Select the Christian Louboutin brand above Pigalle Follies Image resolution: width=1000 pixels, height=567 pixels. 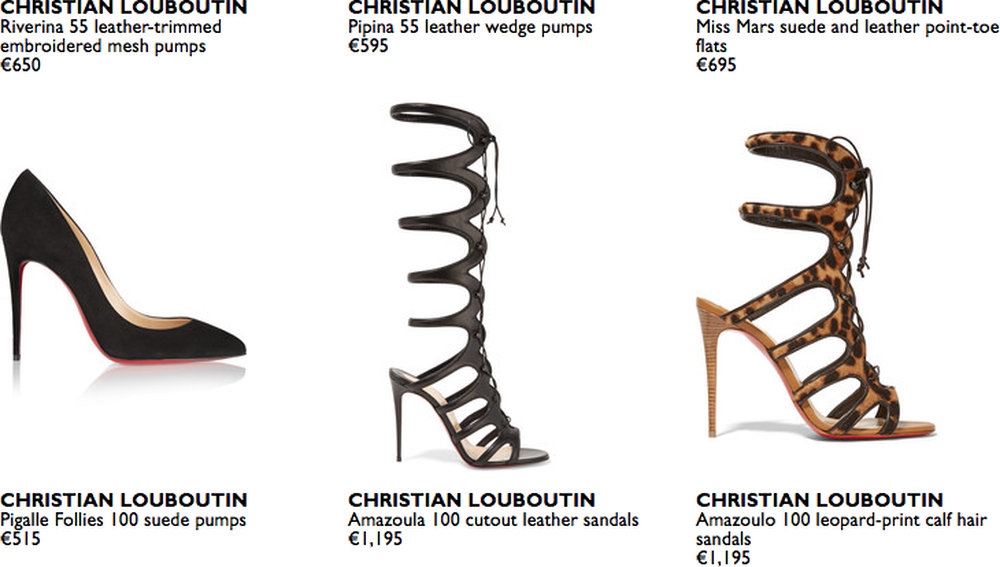point(124,500)
